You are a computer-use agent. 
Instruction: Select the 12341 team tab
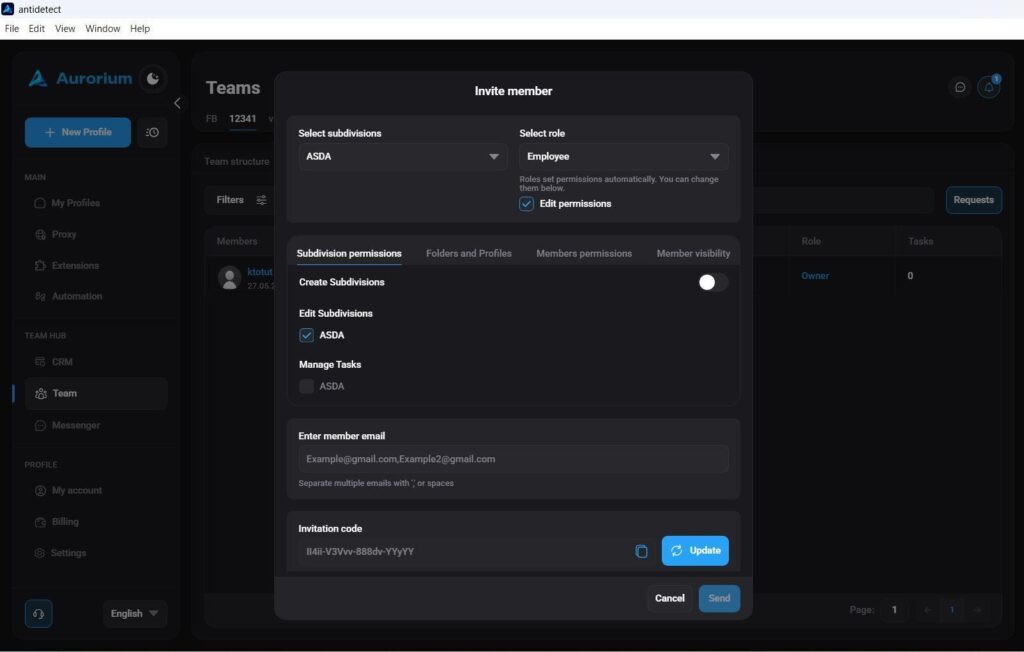click(x=242, y=119)
